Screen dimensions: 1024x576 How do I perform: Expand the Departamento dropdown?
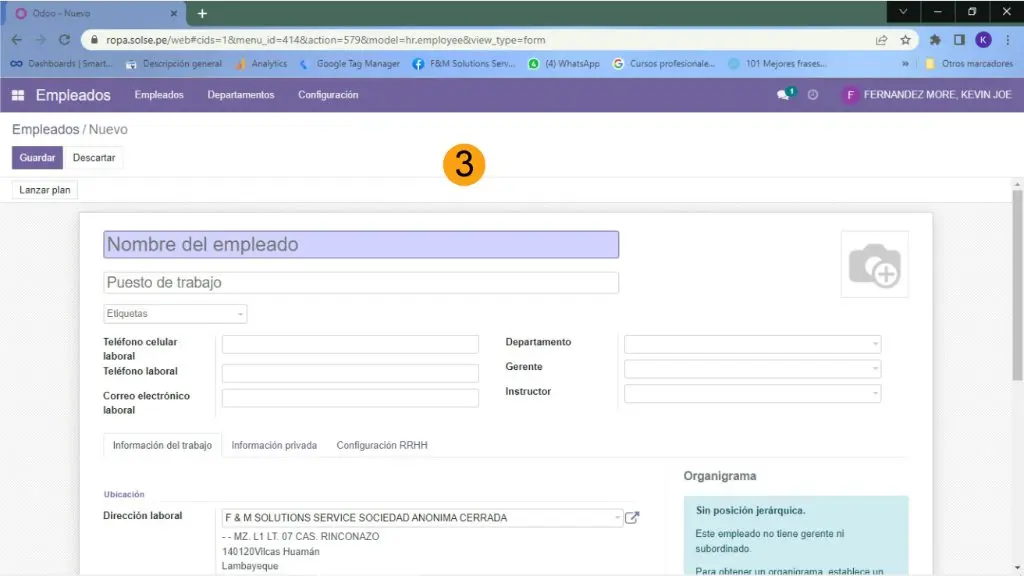752,344
